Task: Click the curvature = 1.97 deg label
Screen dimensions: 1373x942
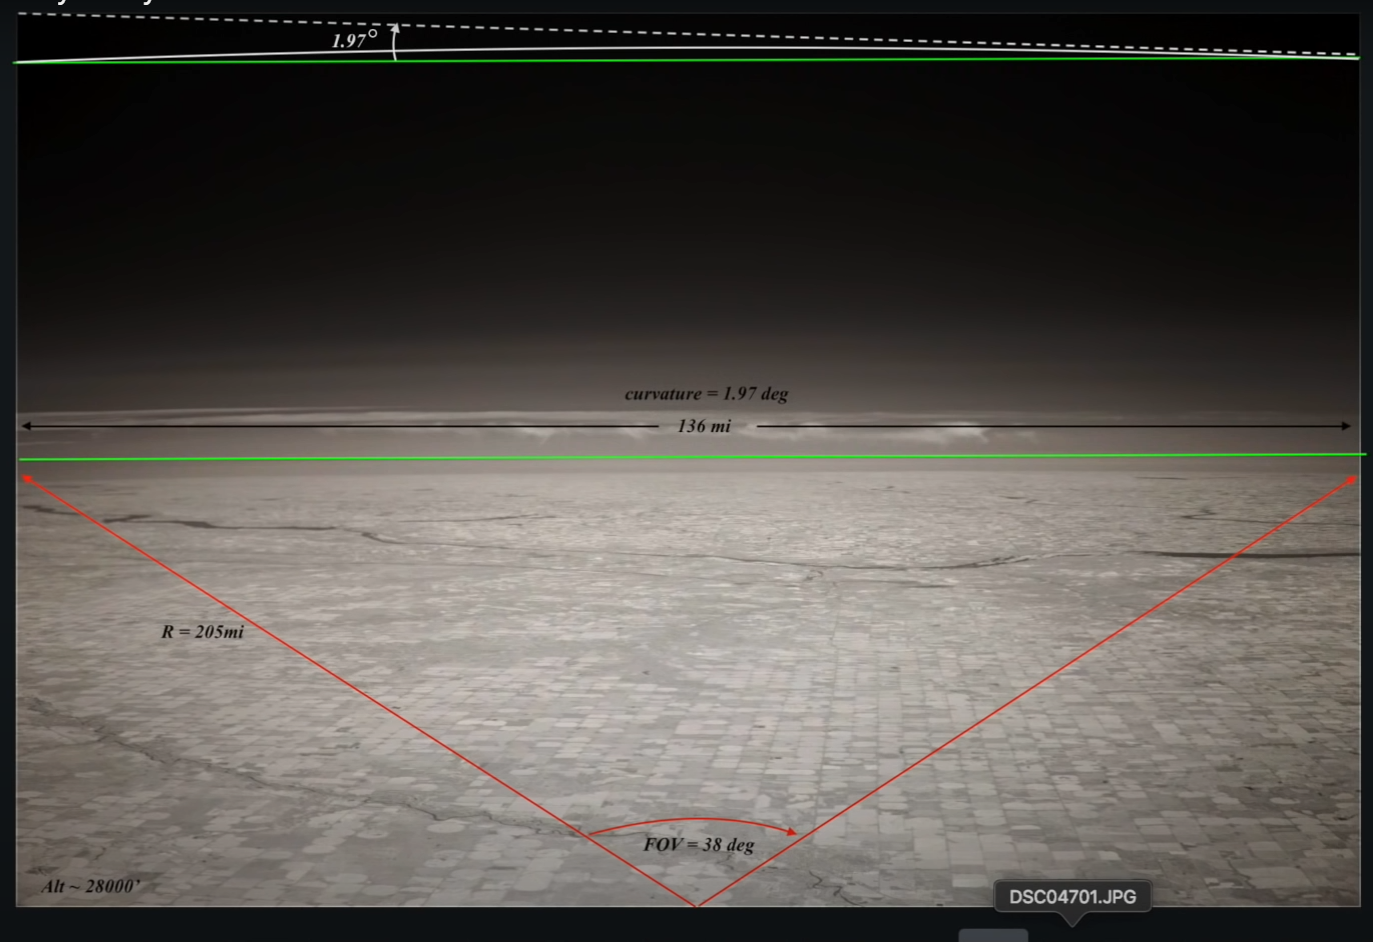Action: click(x=707, y=394)
